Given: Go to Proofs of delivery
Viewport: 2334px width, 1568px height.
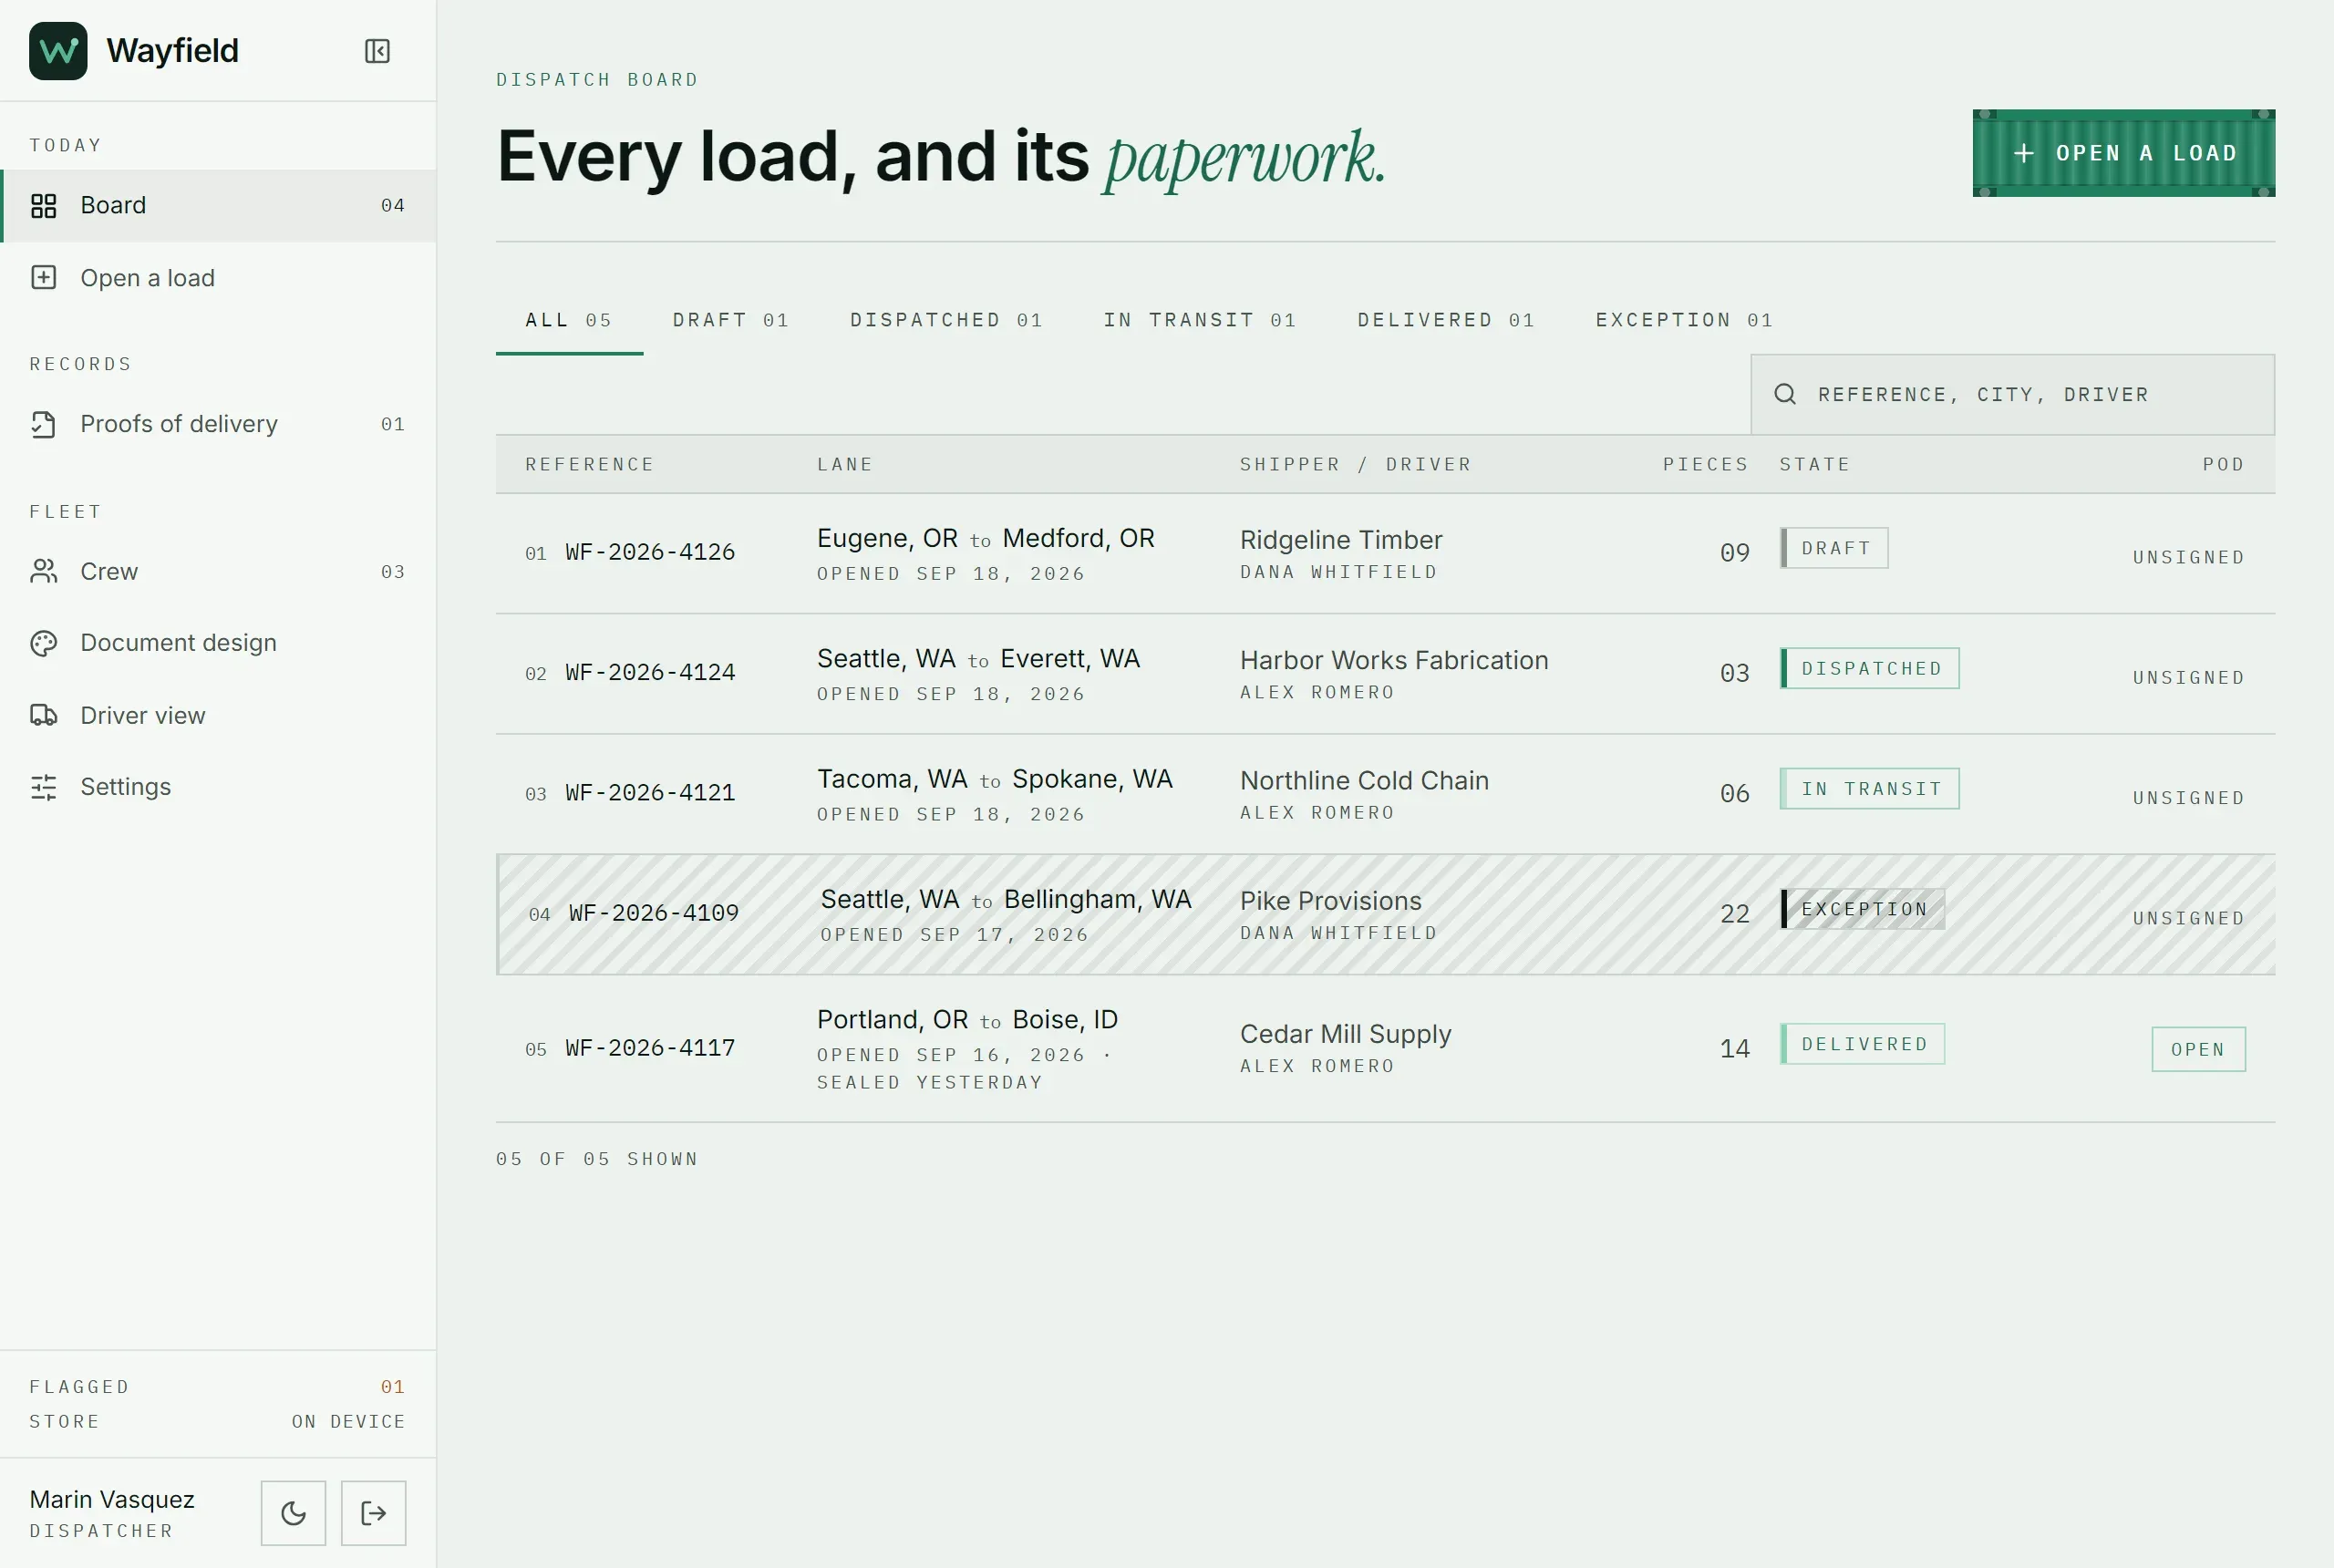Looking at the screenshot, I should pos(218,424).
